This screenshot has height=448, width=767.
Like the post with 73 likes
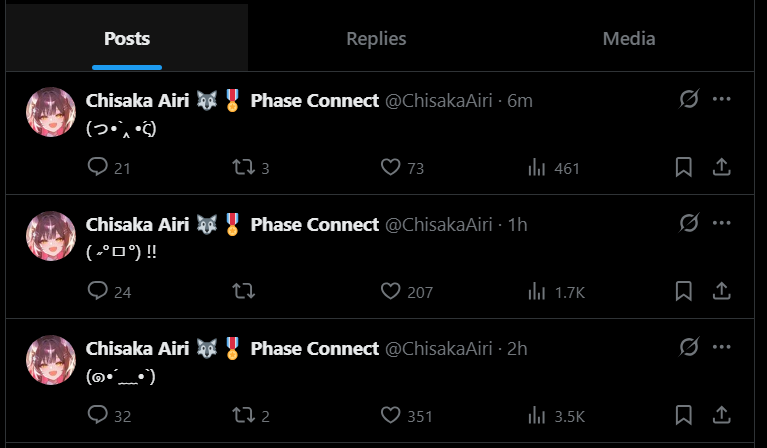click(391, 168)
